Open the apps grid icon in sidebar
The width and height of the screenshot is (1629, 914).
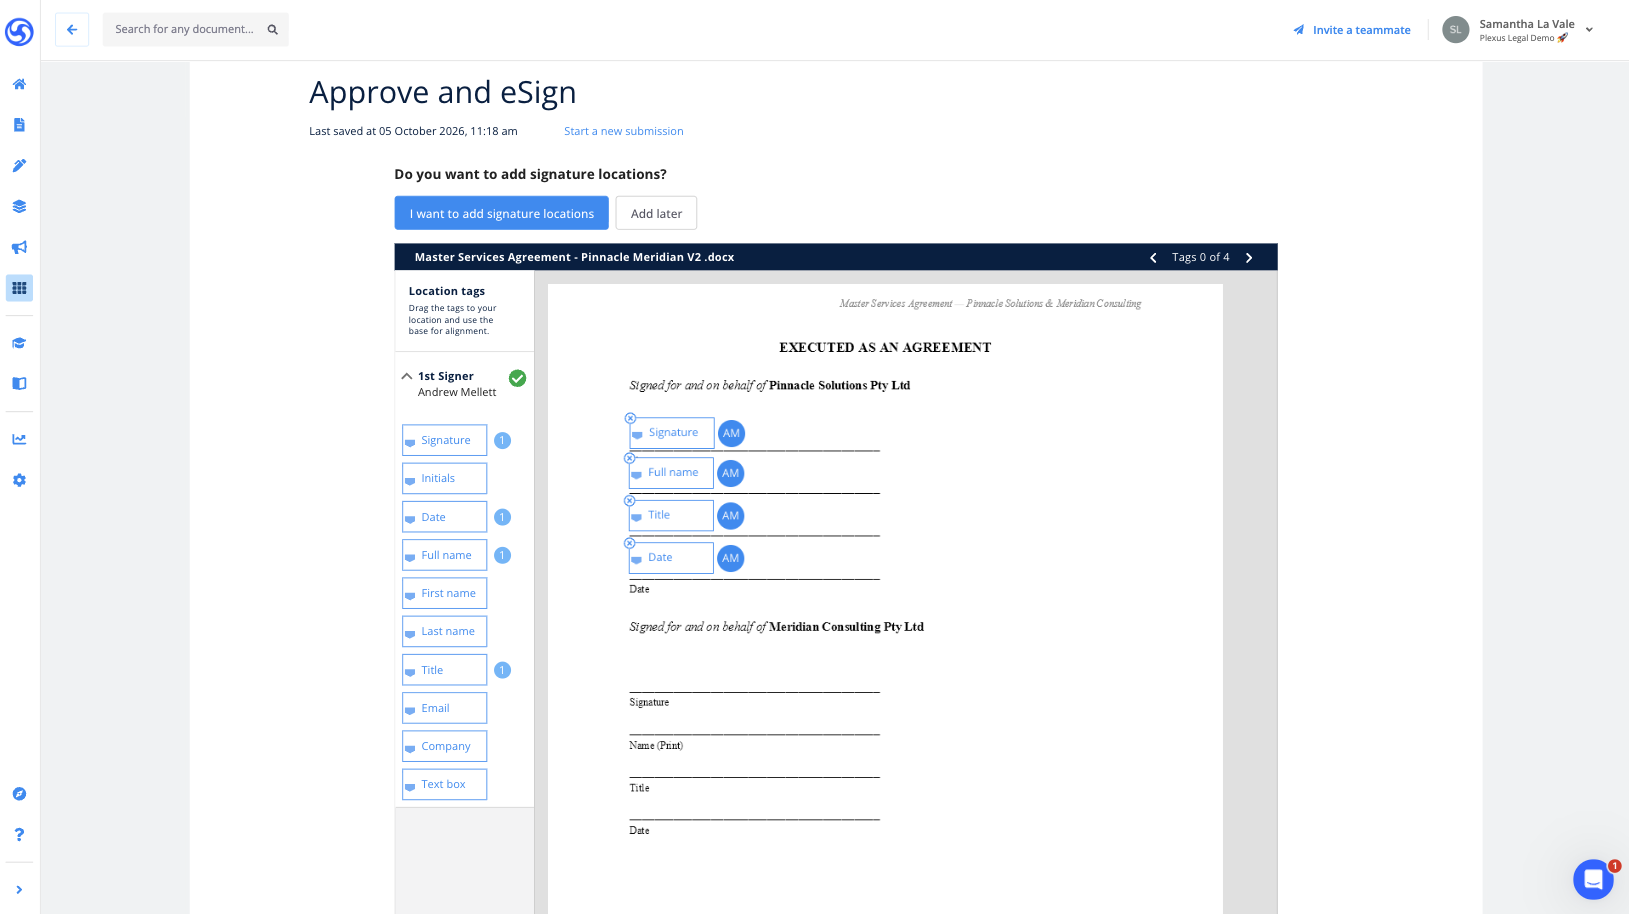[19, 288]
